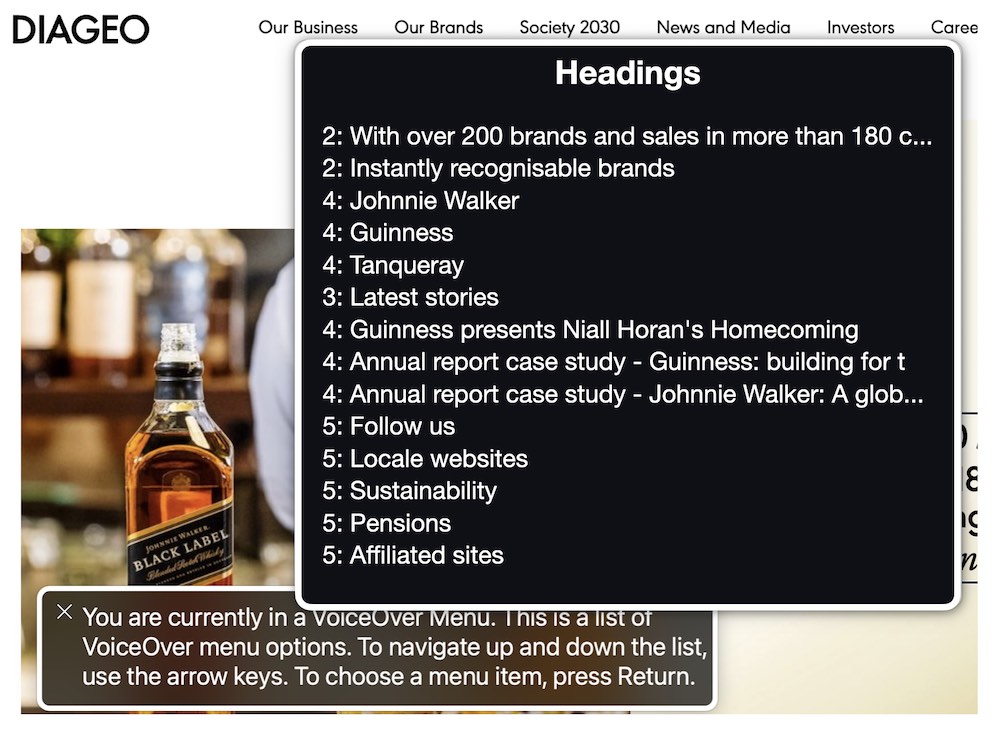Image resolution: width=1000 pixels, height=732 pixels.
Task: Close the VoiceOver help caption
Action: (64, 611)
